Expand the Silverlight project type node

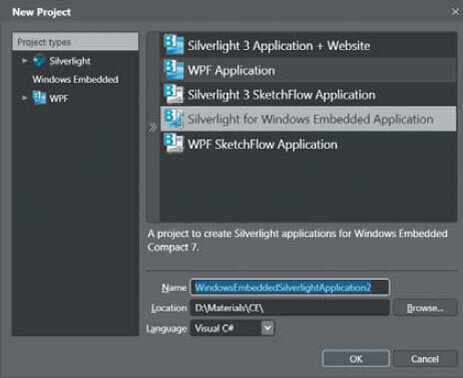pos(24,61)
